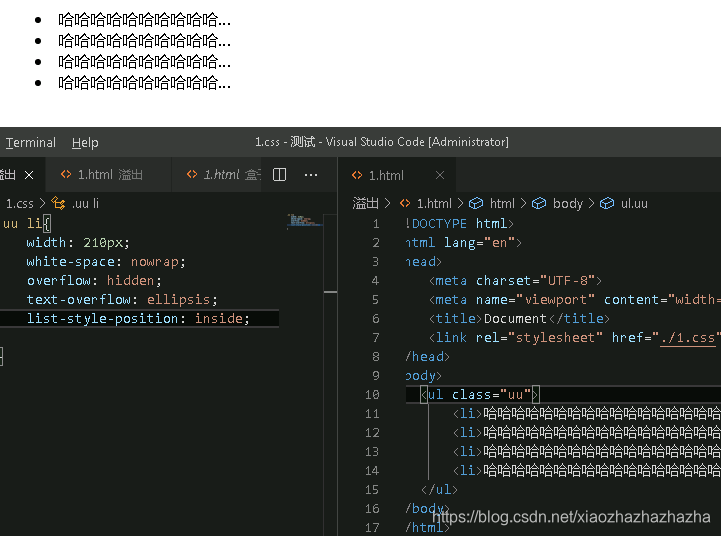This screenshot has width=721, height=536.
Task: Click the last truncated 哈哈 list item in preview
Action: [x=144, y=83]
